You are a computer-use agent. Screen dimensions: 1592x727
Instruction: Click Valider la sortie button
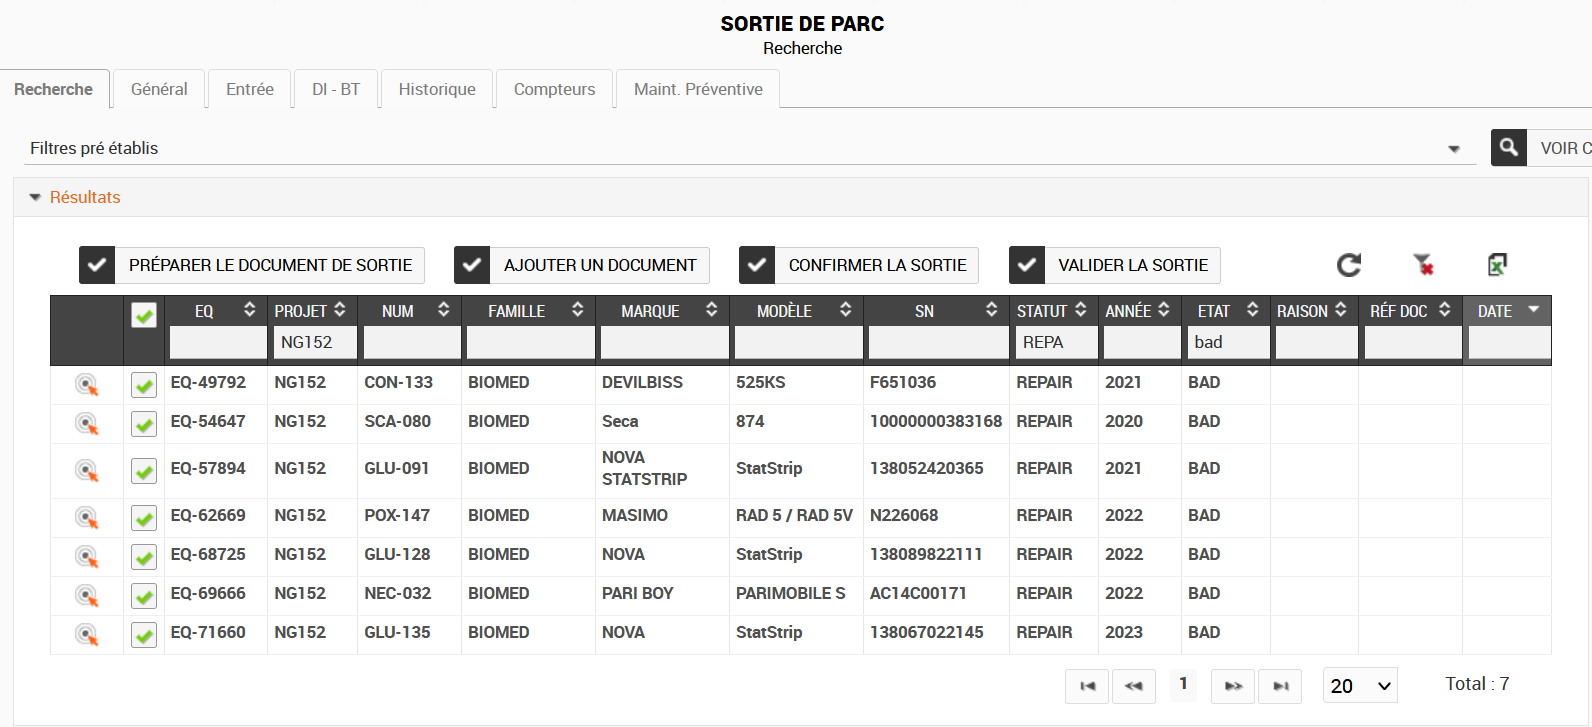1115,265
